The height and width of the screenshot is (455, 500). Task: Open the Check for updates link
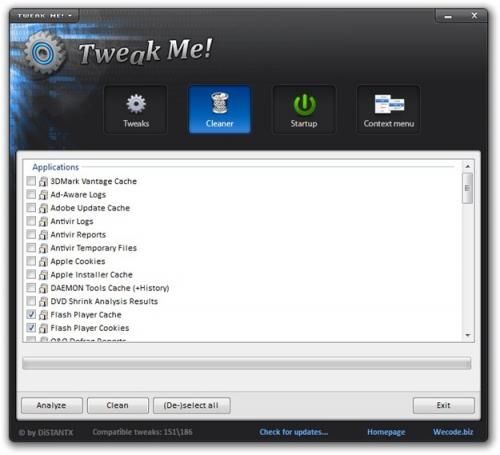[x=294, y=432]
